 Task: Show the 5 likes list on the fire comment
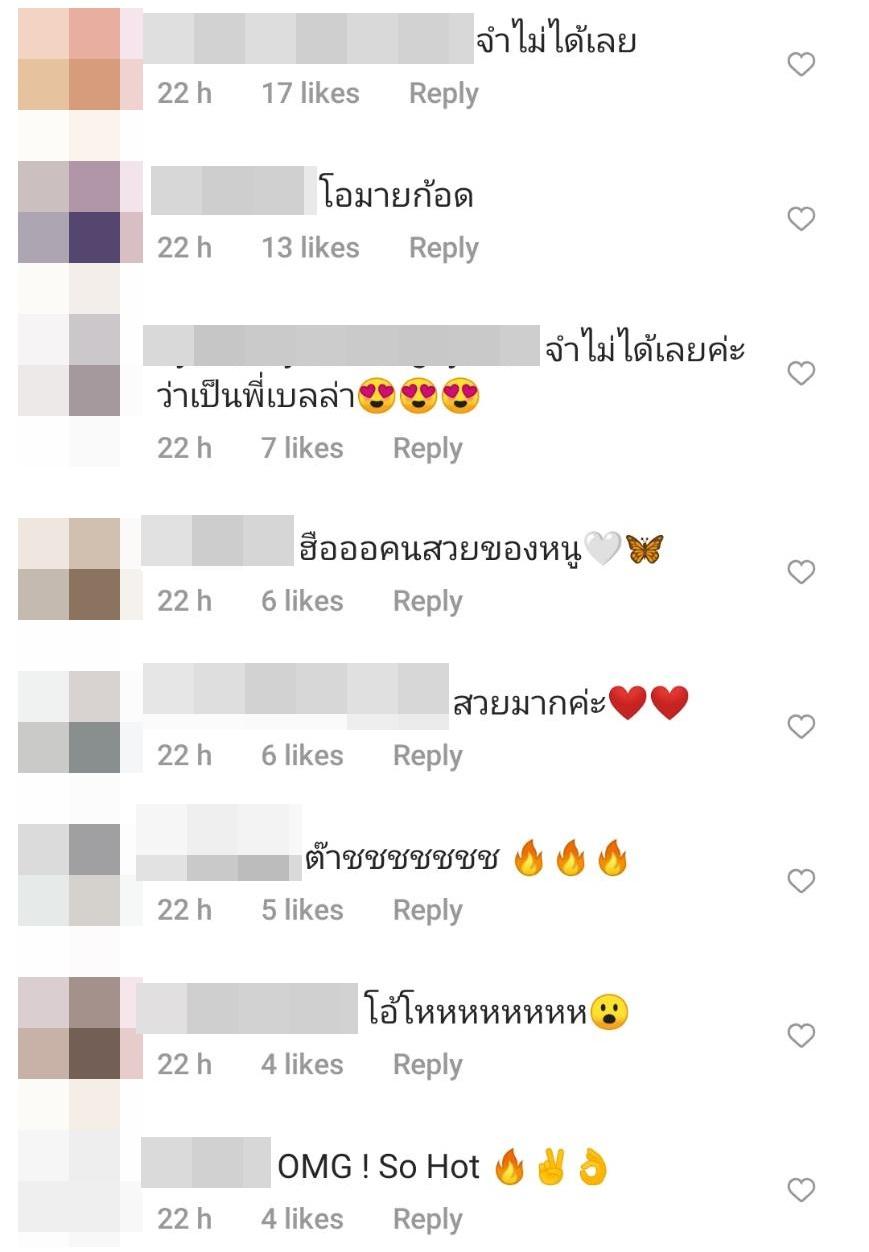(x=302, y=911)
